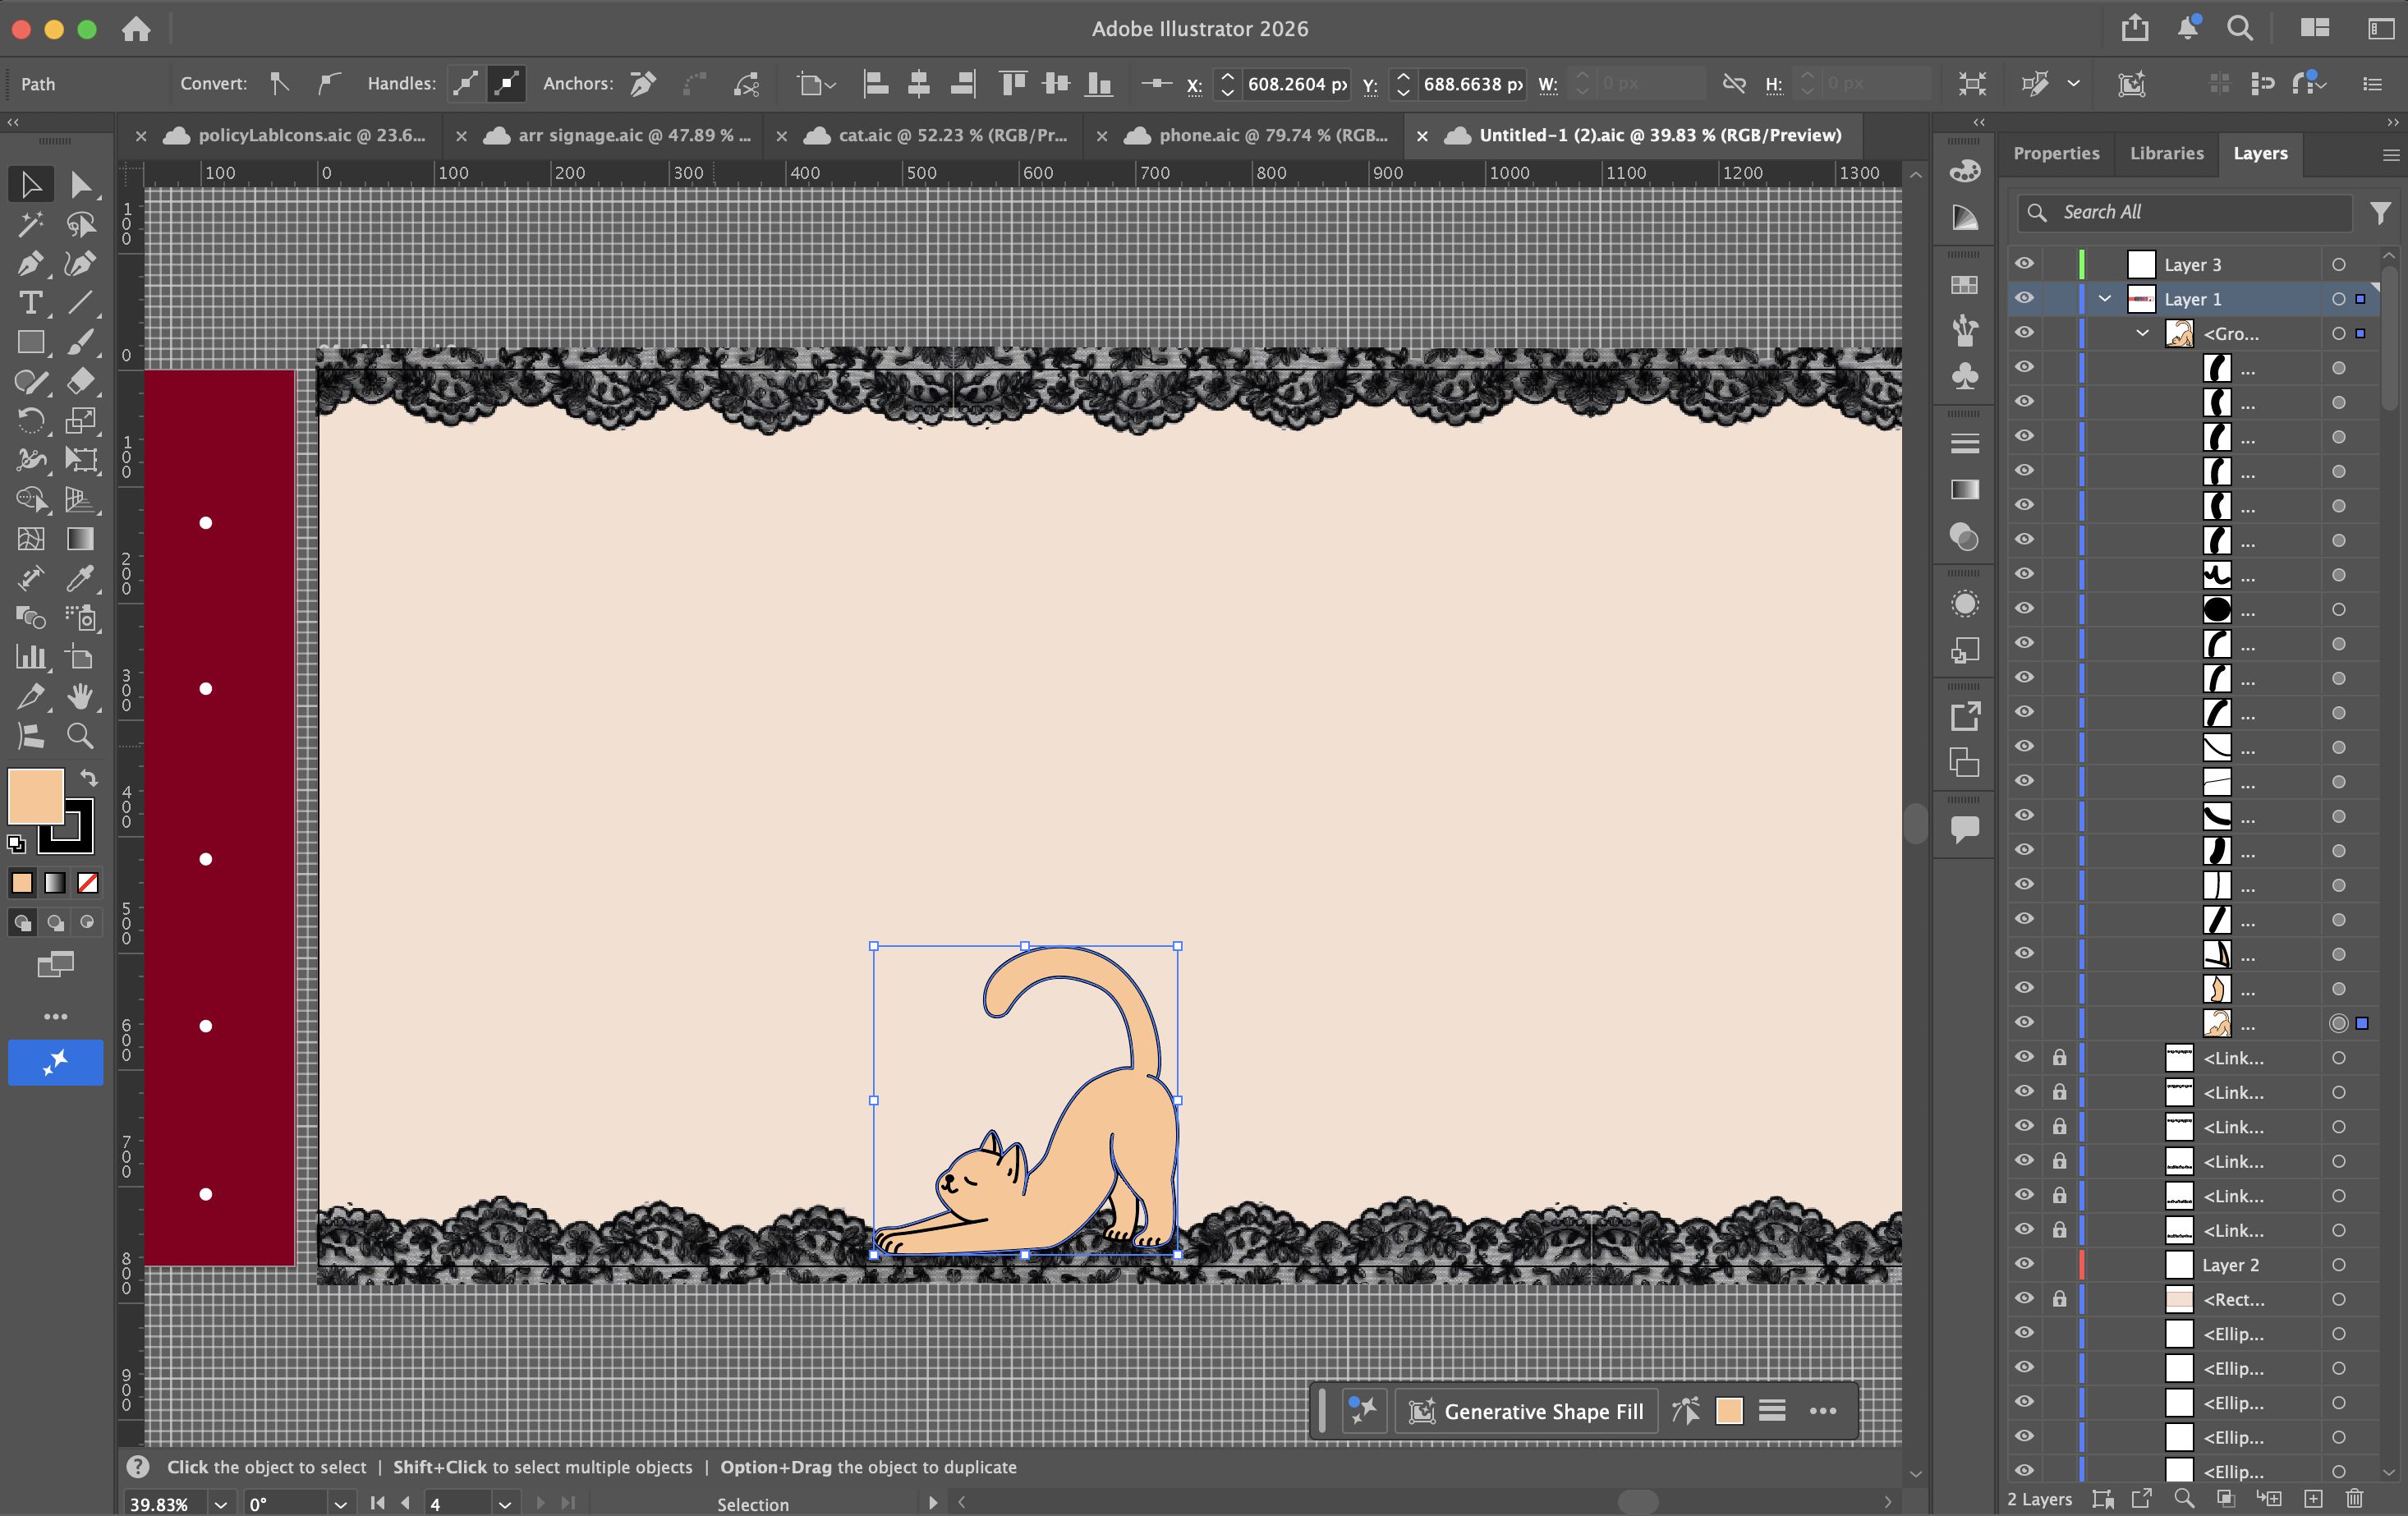Open the rotation angle dropdown

point(340,1504)
